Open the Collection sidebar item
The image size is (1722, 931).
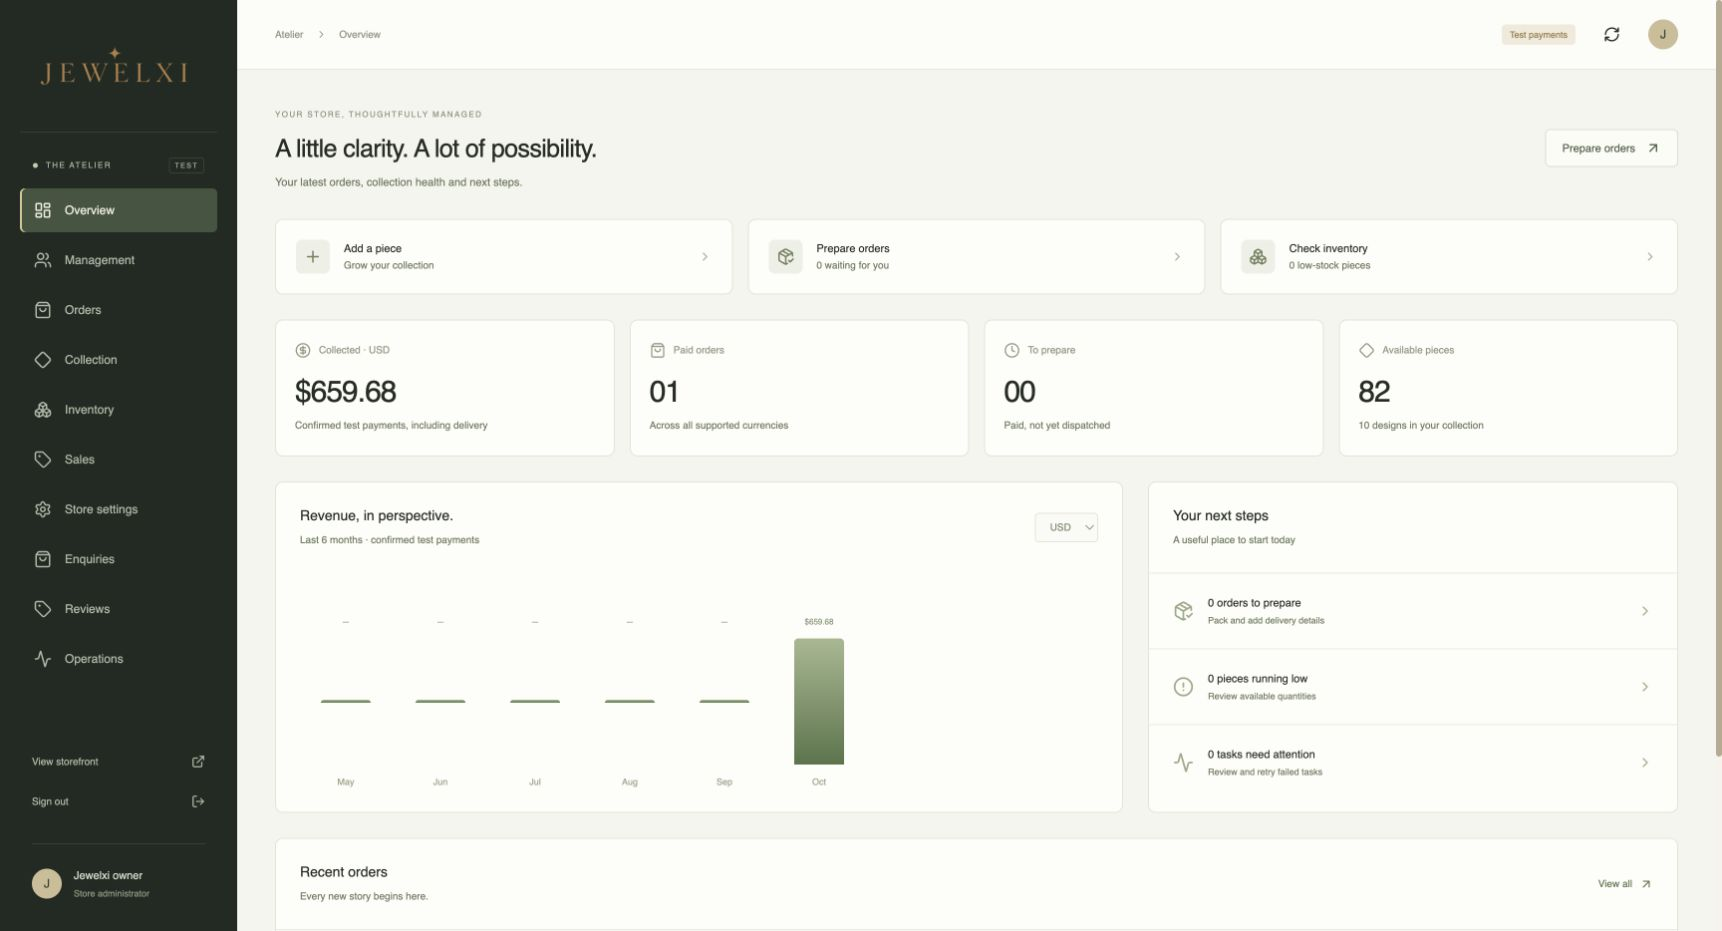[x=118, y=360]
